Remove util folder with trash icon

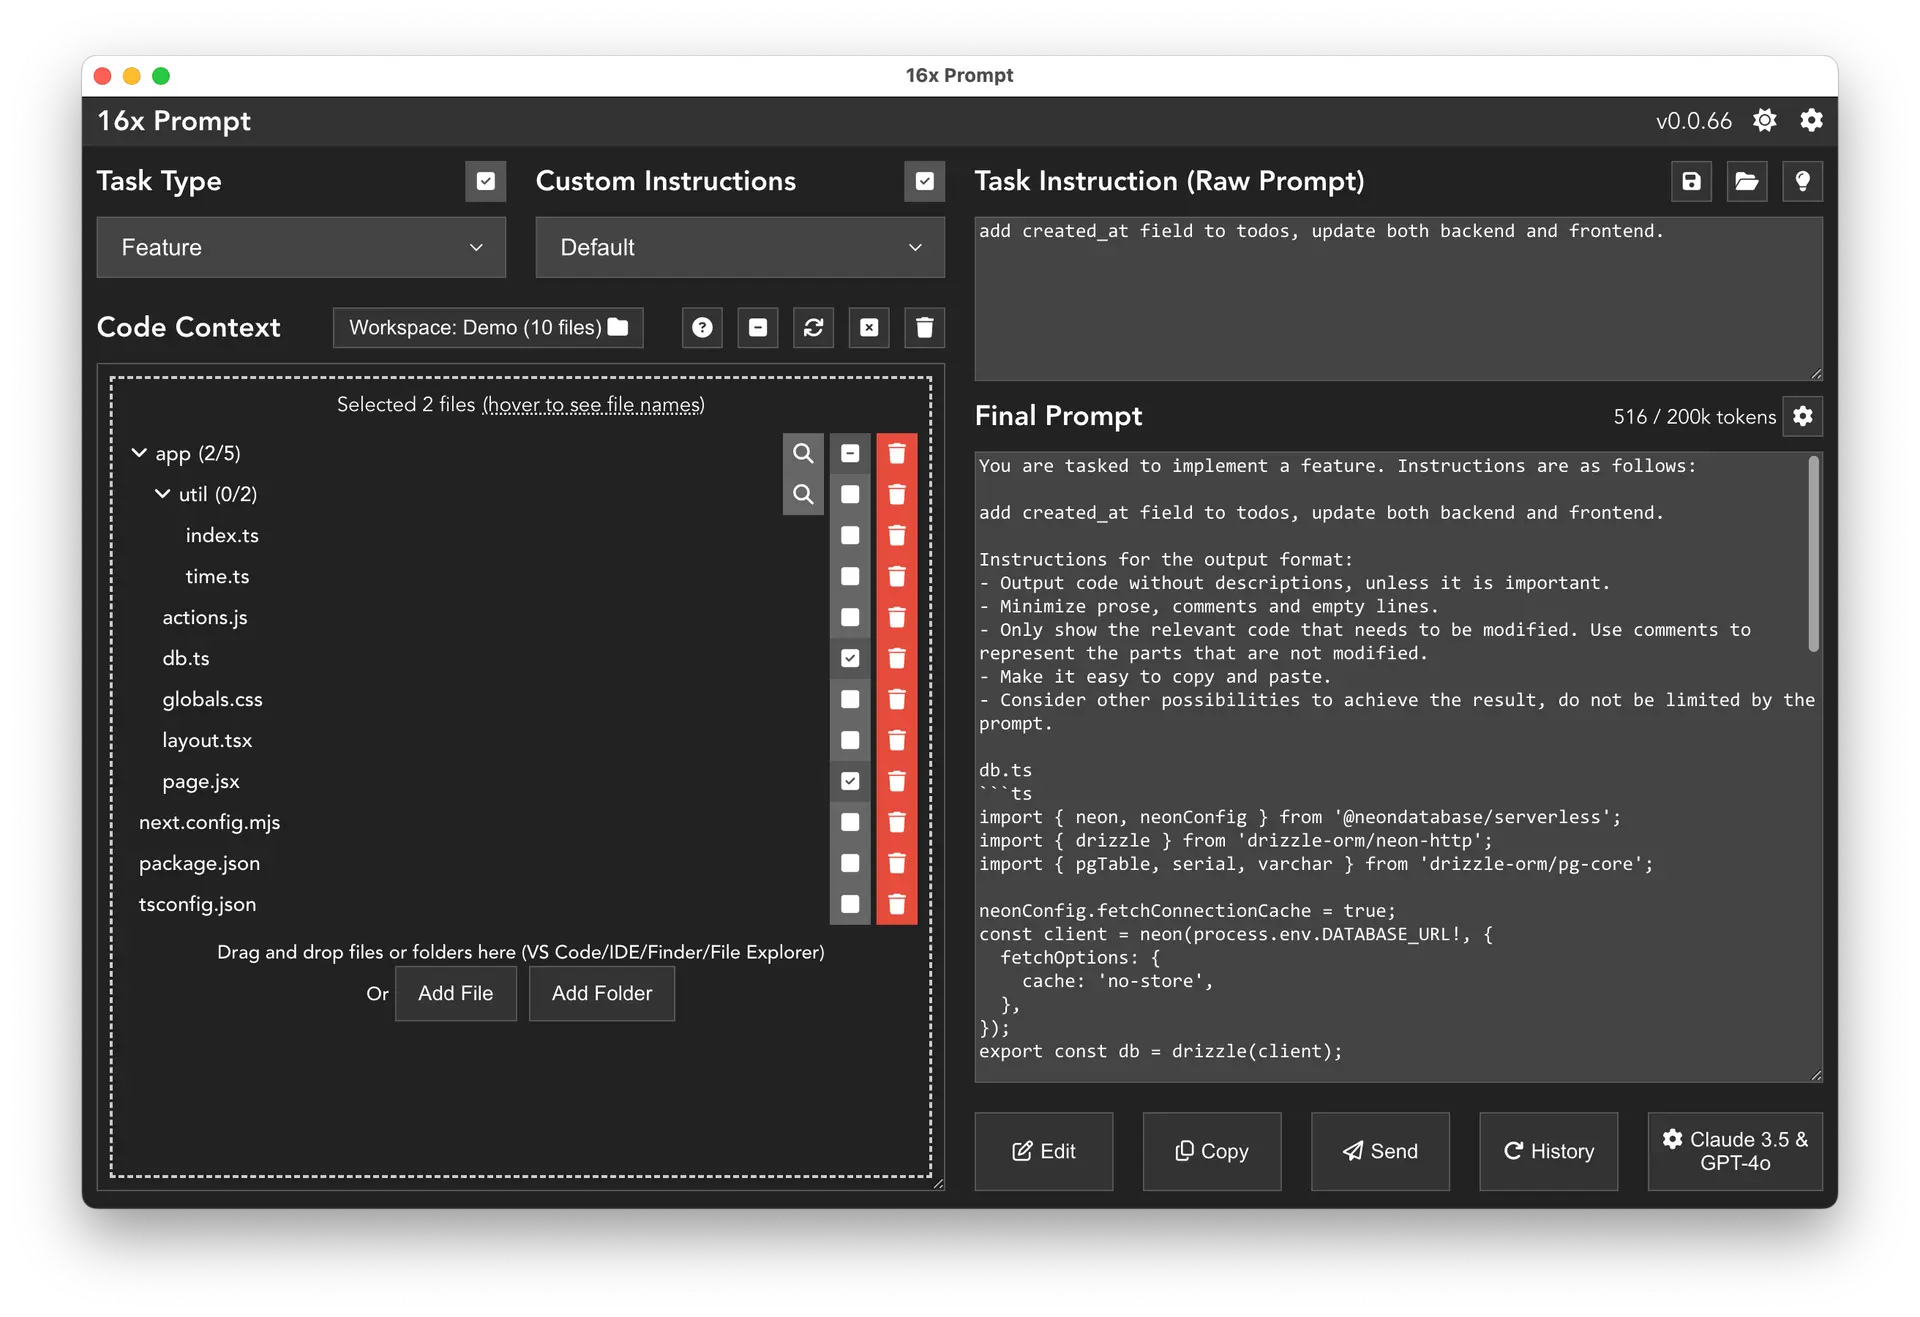tap(897, 494)
